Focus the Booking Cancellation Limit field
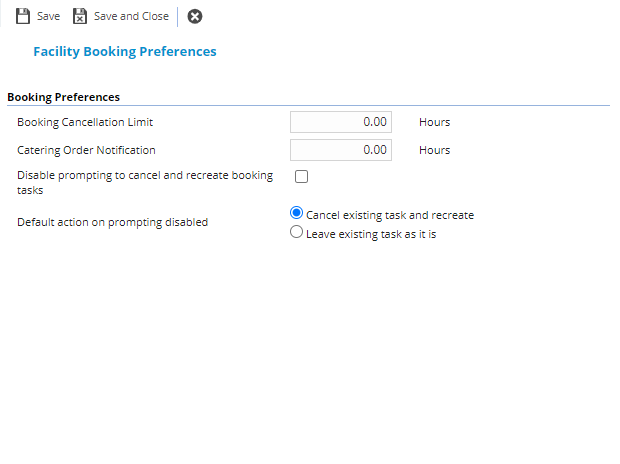The width and height of the screenshot is (620, 464). [x=340, y=122]
